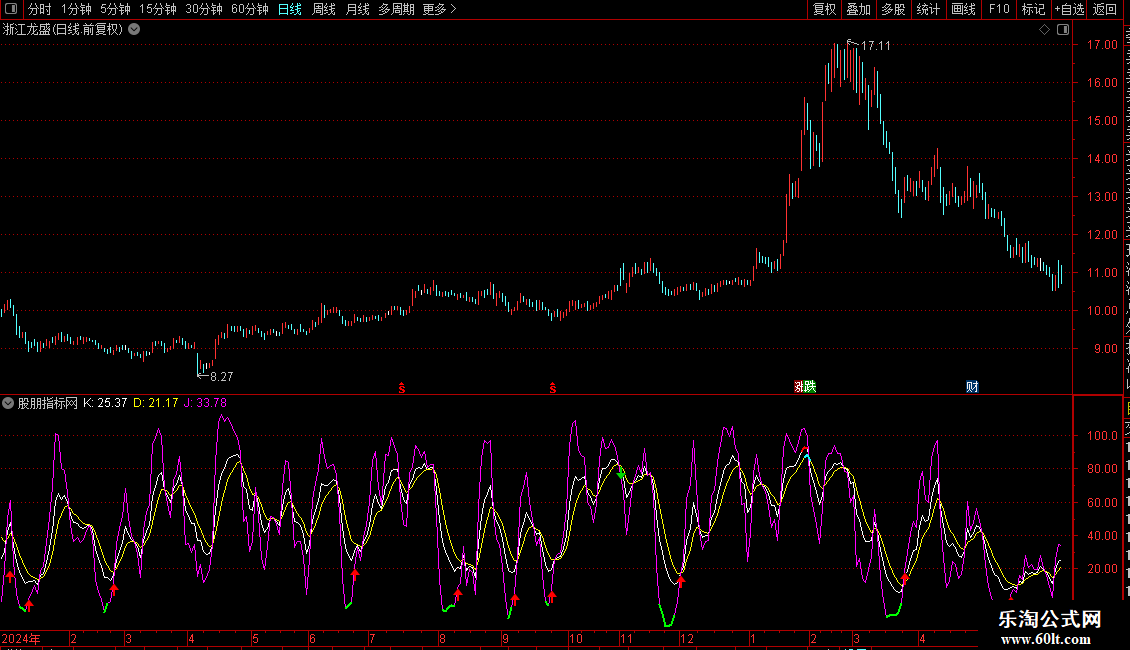
Task: Select the 1分钟 period tab
Action: tap(76, 9)
